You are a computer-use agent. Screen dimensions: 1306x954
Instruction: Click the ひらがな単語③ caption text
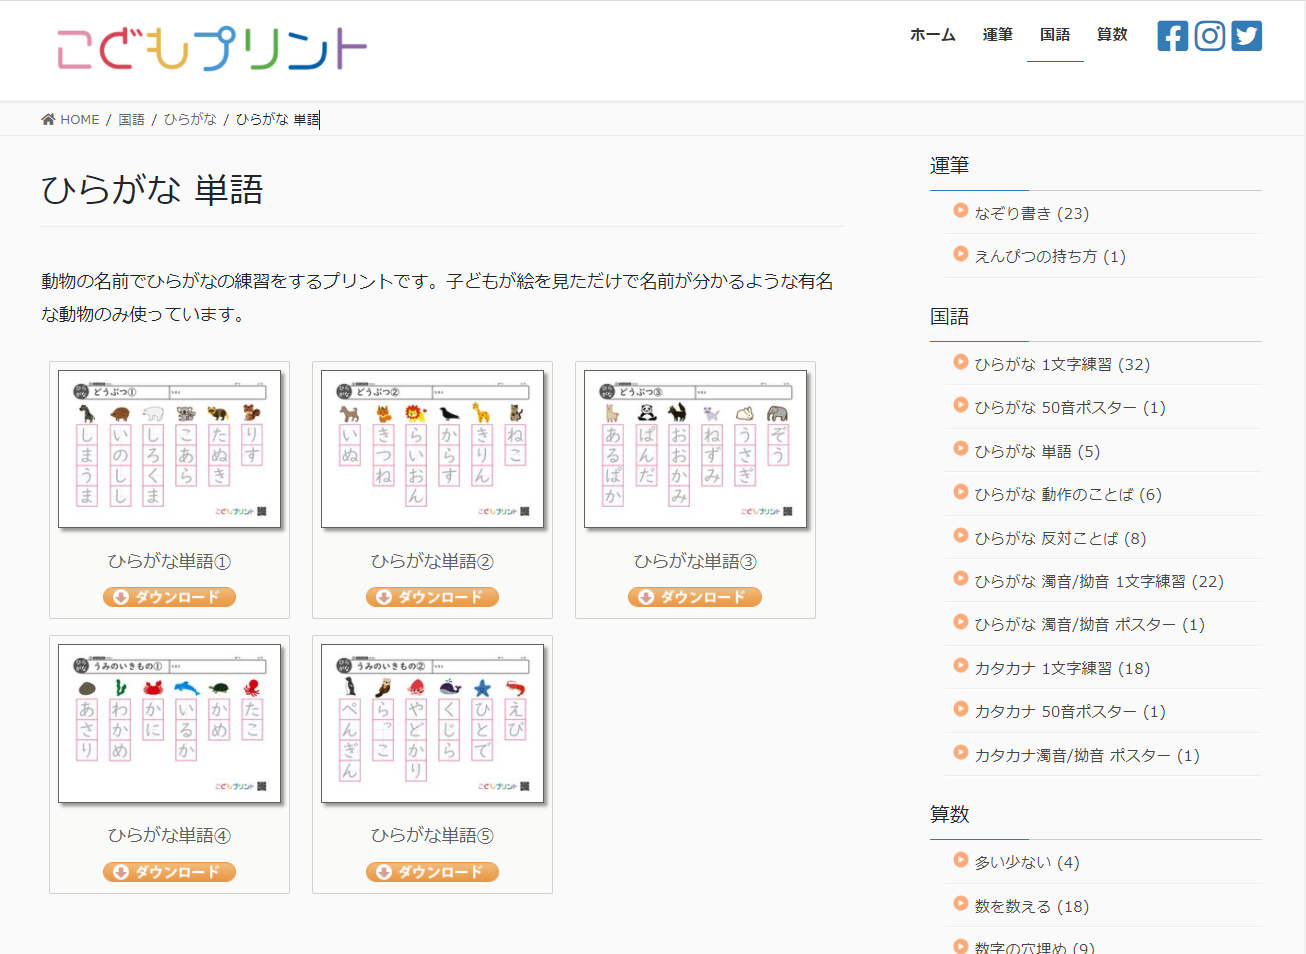(x=695, y=561)
